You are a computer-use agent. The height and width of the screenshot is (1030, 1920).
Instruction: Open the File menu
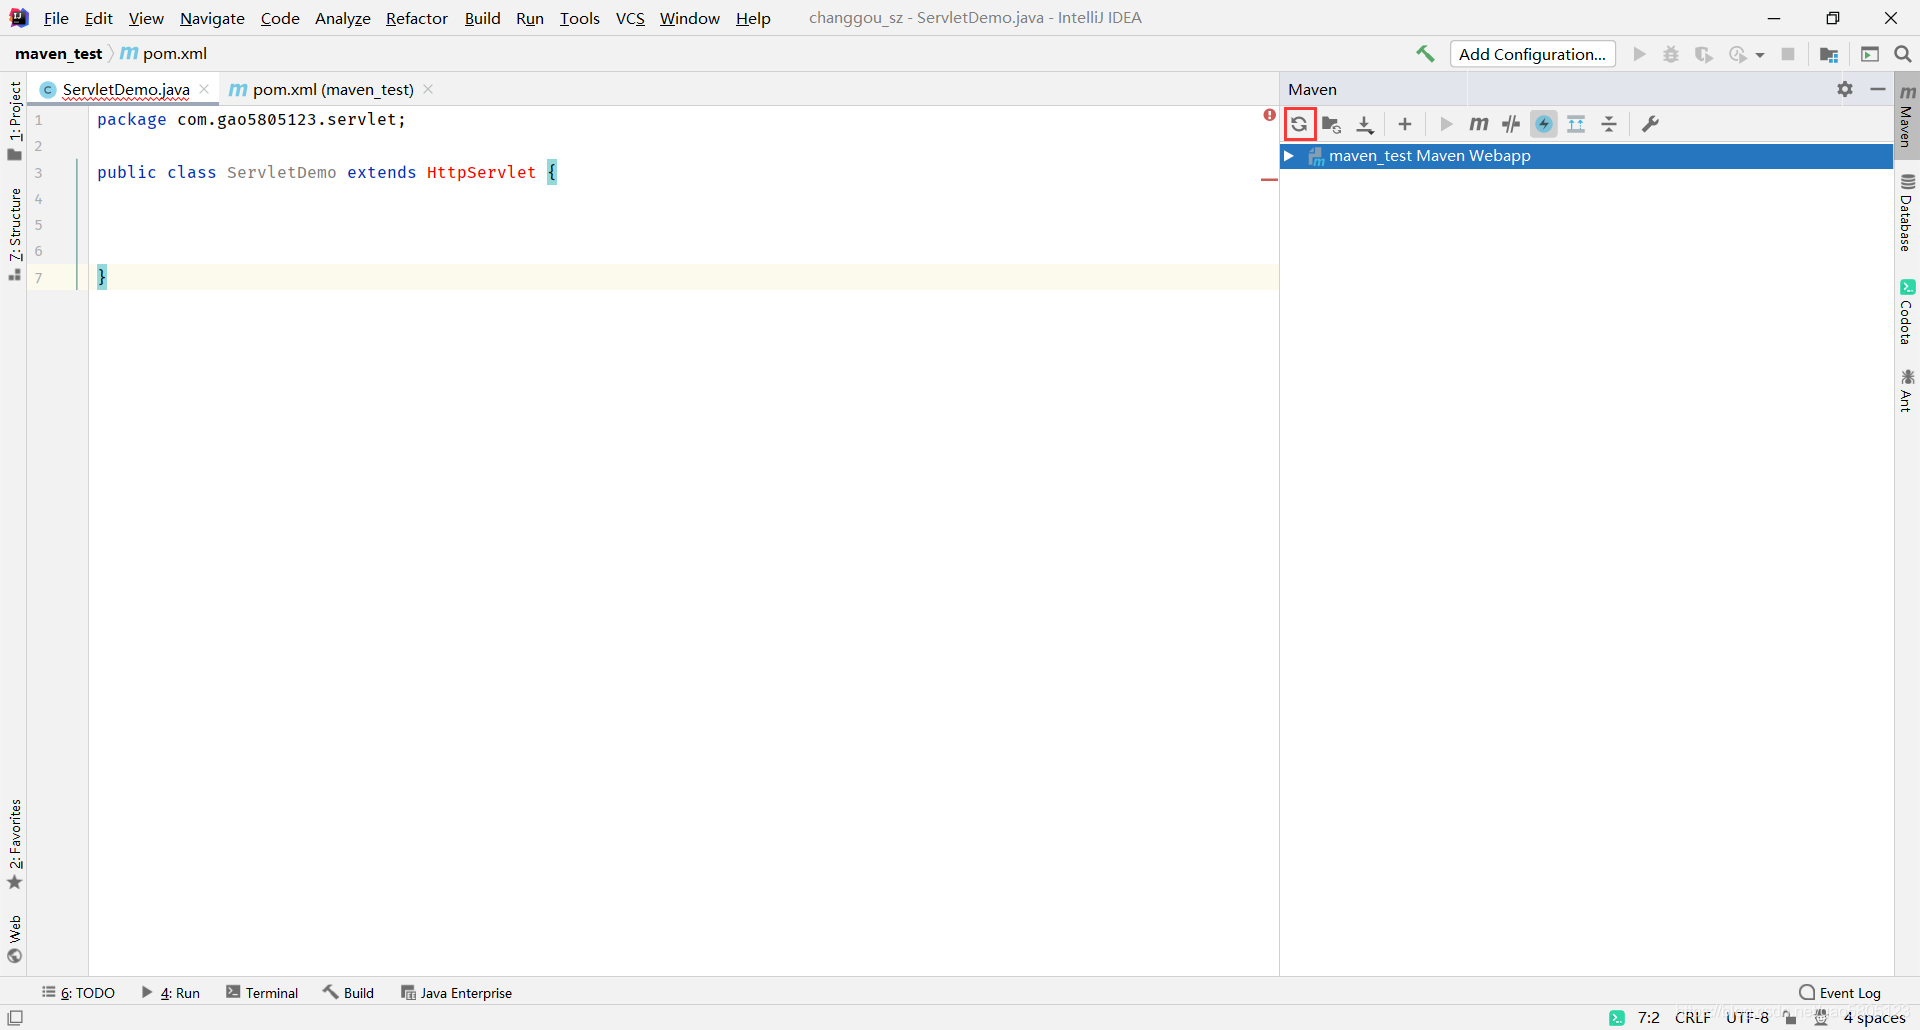[x=56, y=18]
